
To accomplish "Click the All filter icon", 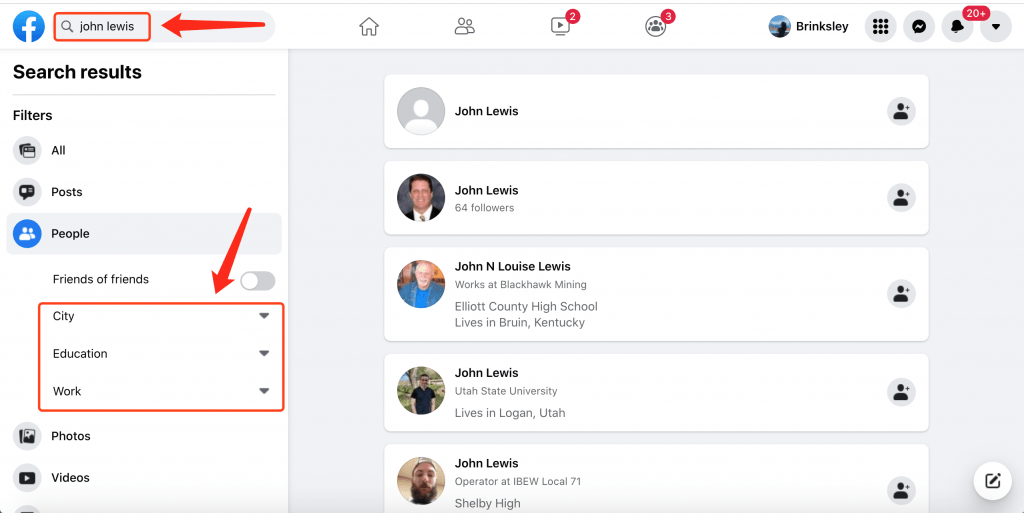I will (x=27, y=150).
